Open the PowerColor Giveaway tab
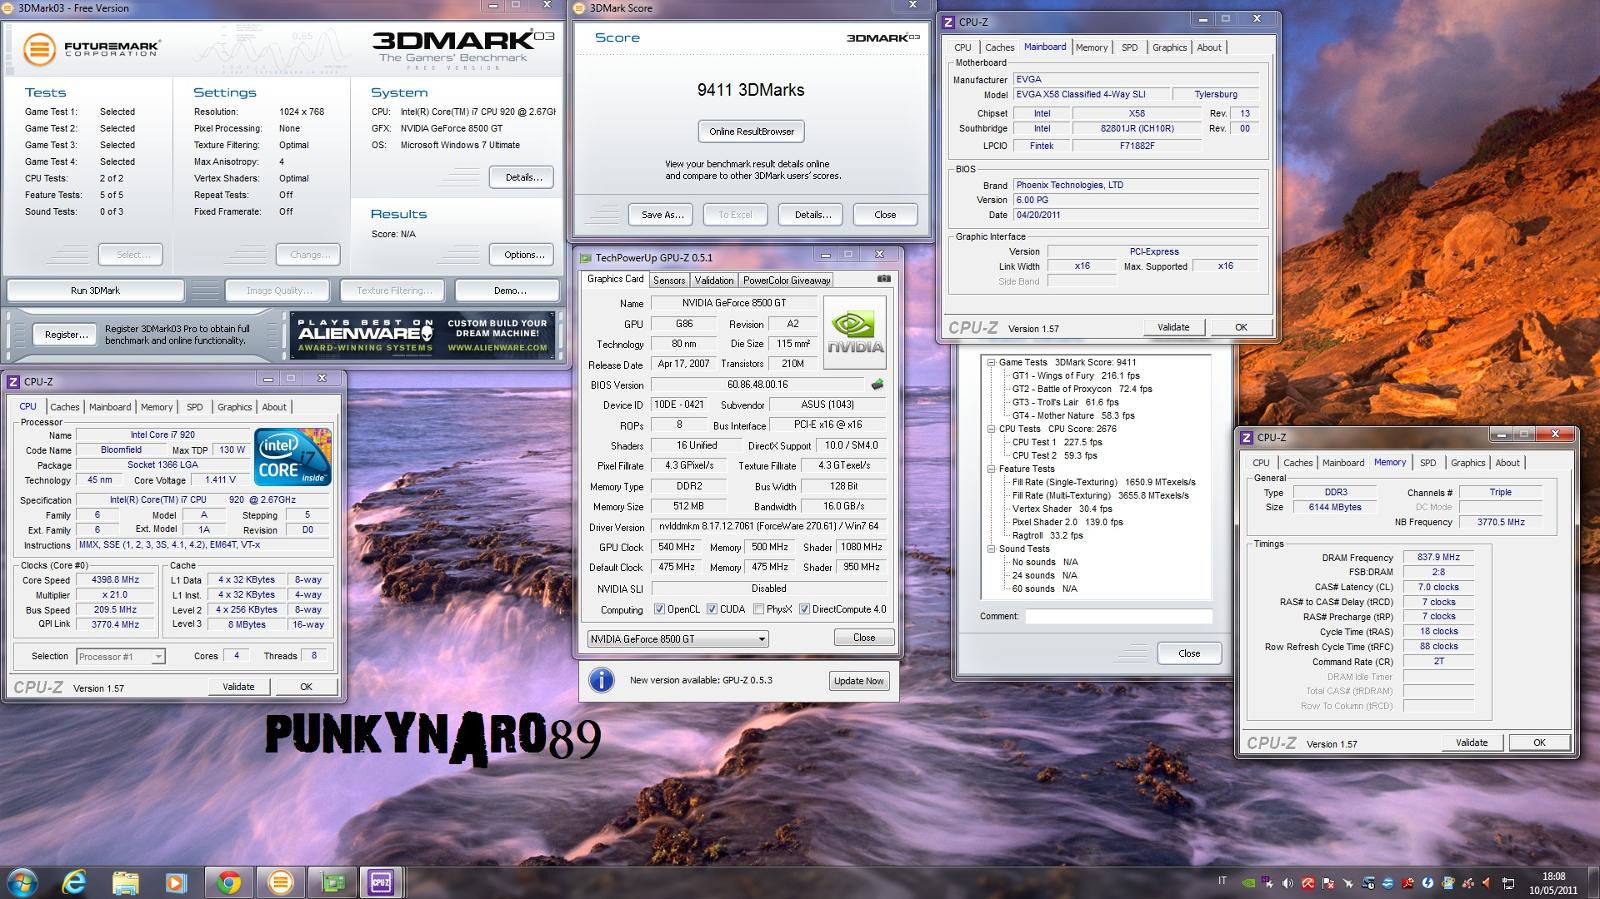This screenshot has height=899, width=1600. pos(786,280)
